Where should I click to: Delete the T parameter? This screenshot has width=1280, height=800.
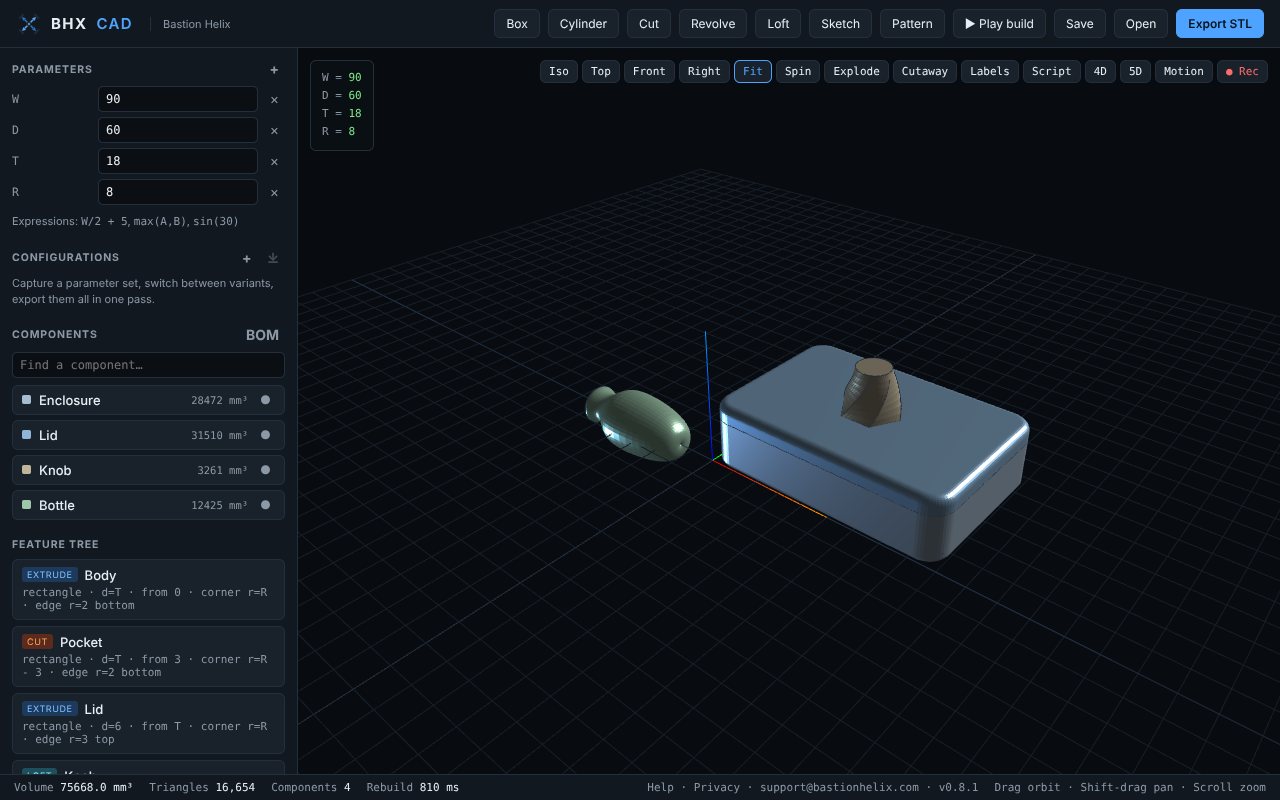(x=274, y=161)
